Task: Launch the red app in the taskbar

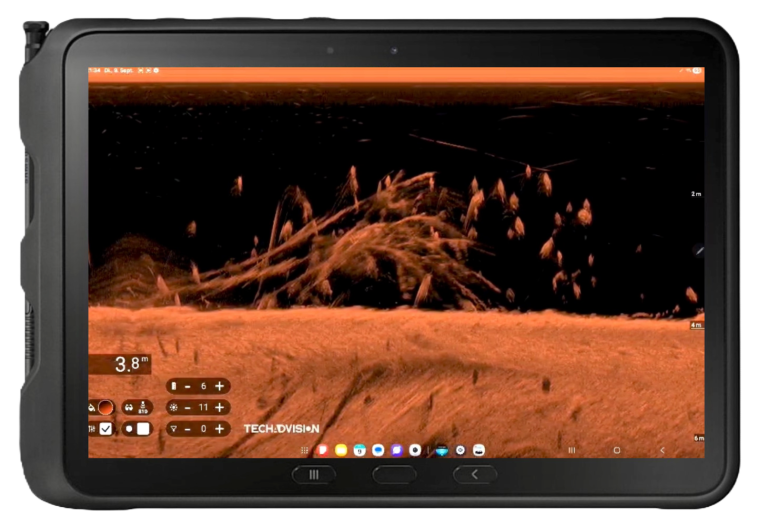Action: pos(323,450)
